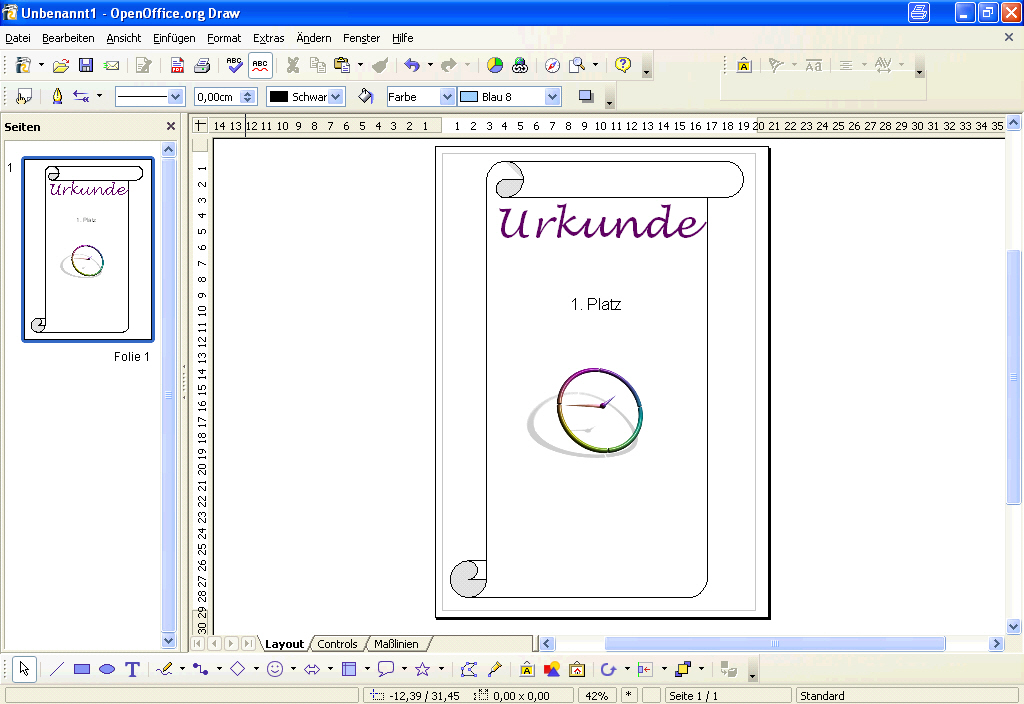
Task: Expand the Undo history dropdown arrow
Action: (x=430, y=65)
